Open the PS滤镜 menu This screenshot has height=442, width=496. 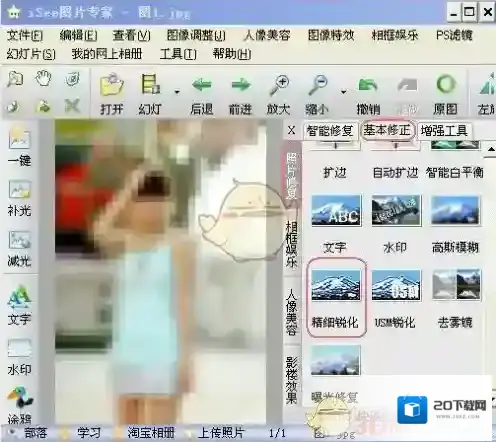pos(454,36)
